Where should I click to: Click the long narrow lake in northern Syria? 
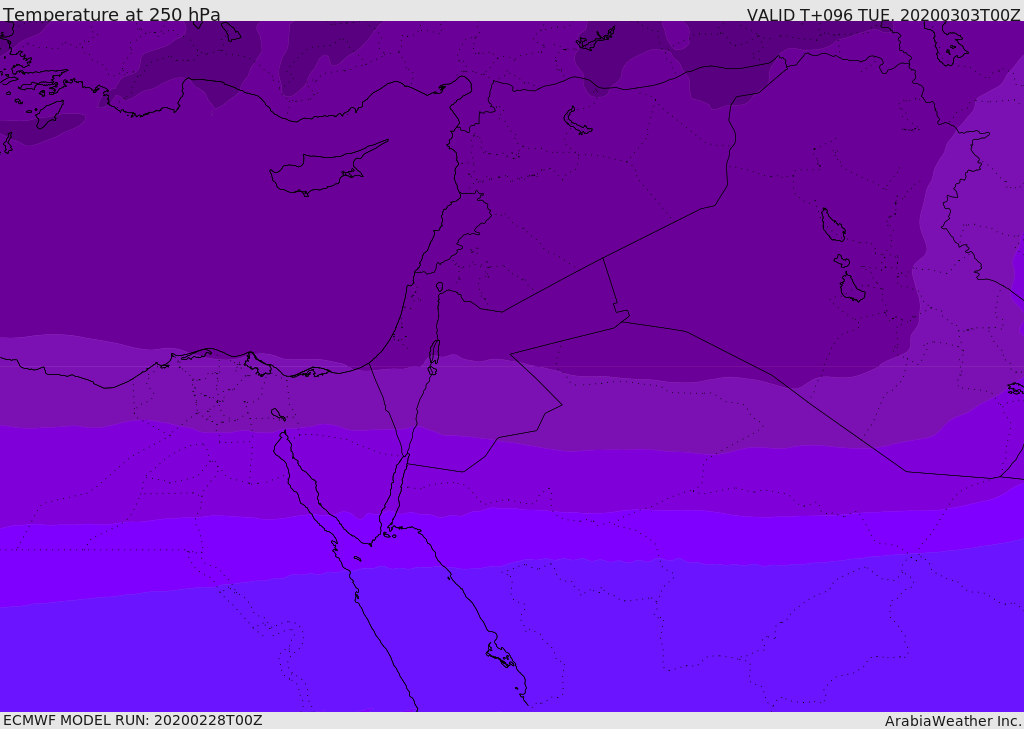(x=577, y=121)
